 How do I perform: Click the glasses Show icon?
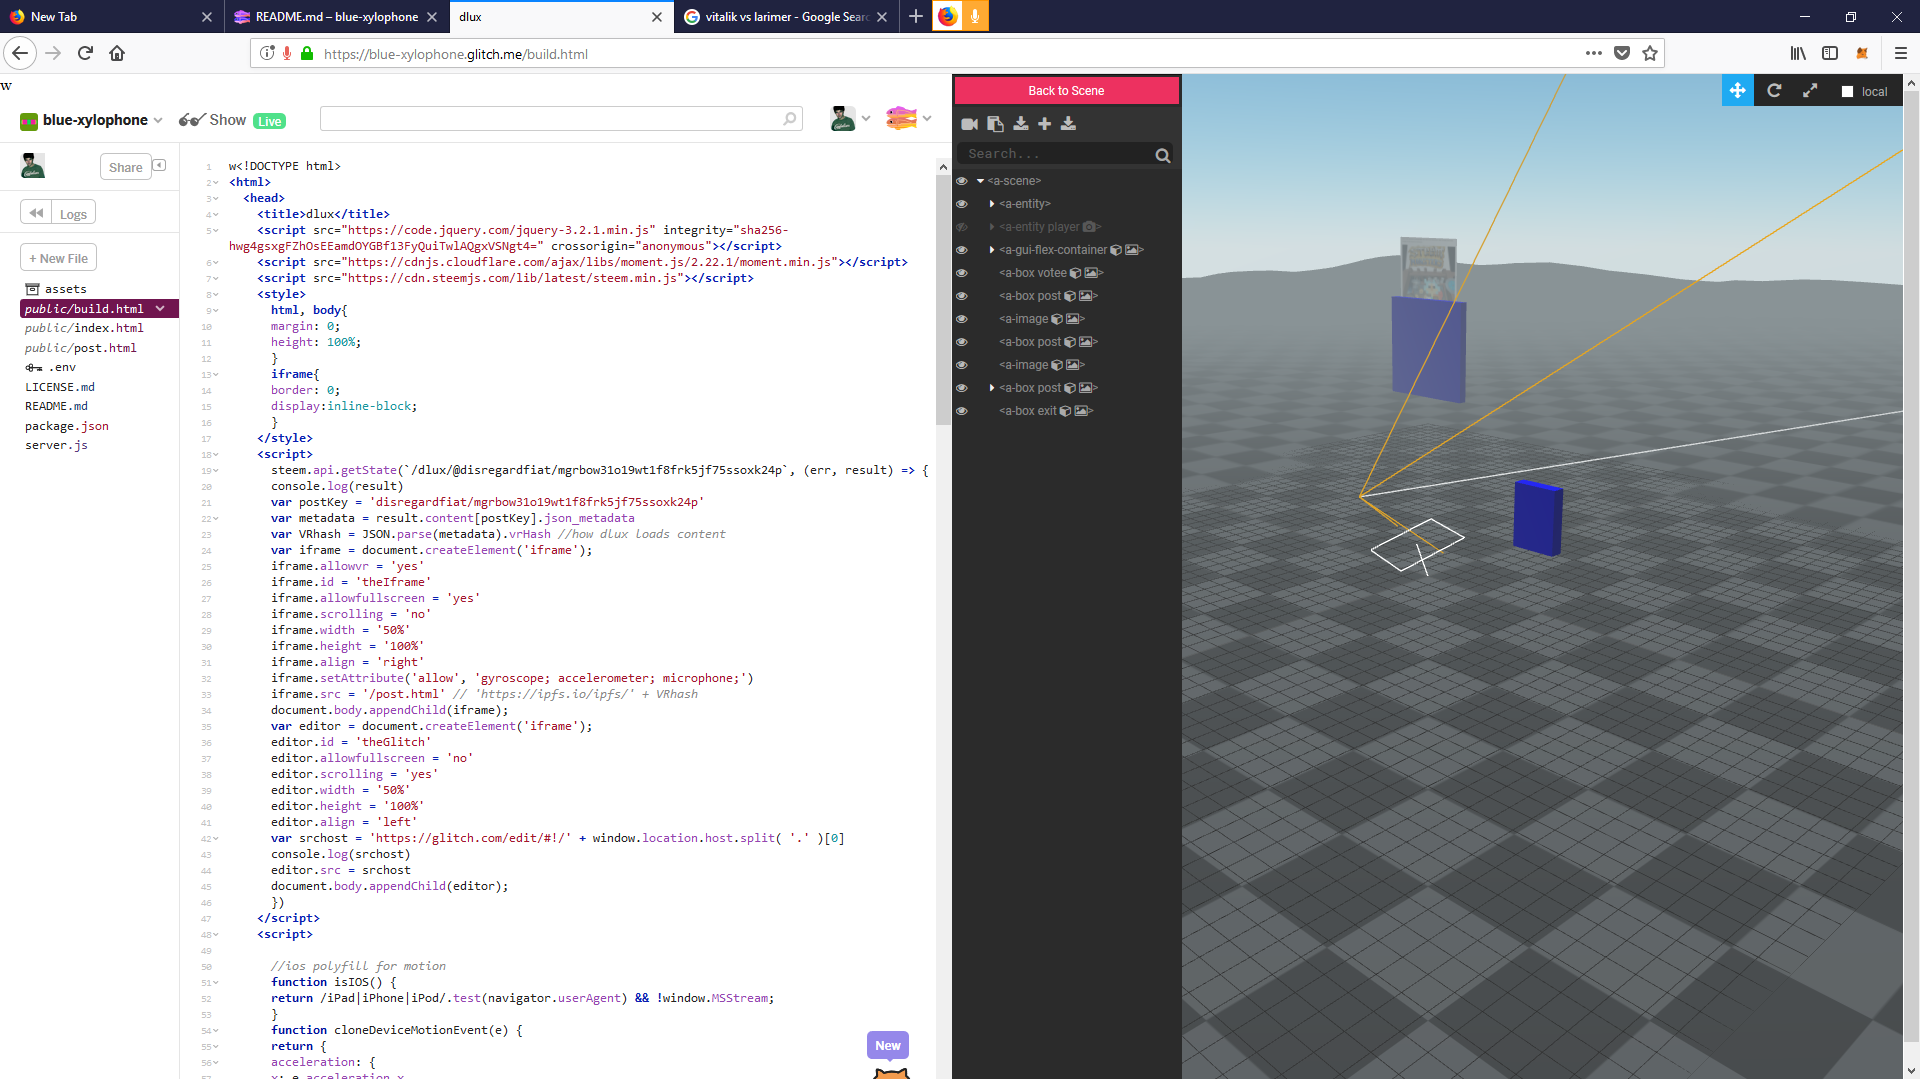[192, 120]
